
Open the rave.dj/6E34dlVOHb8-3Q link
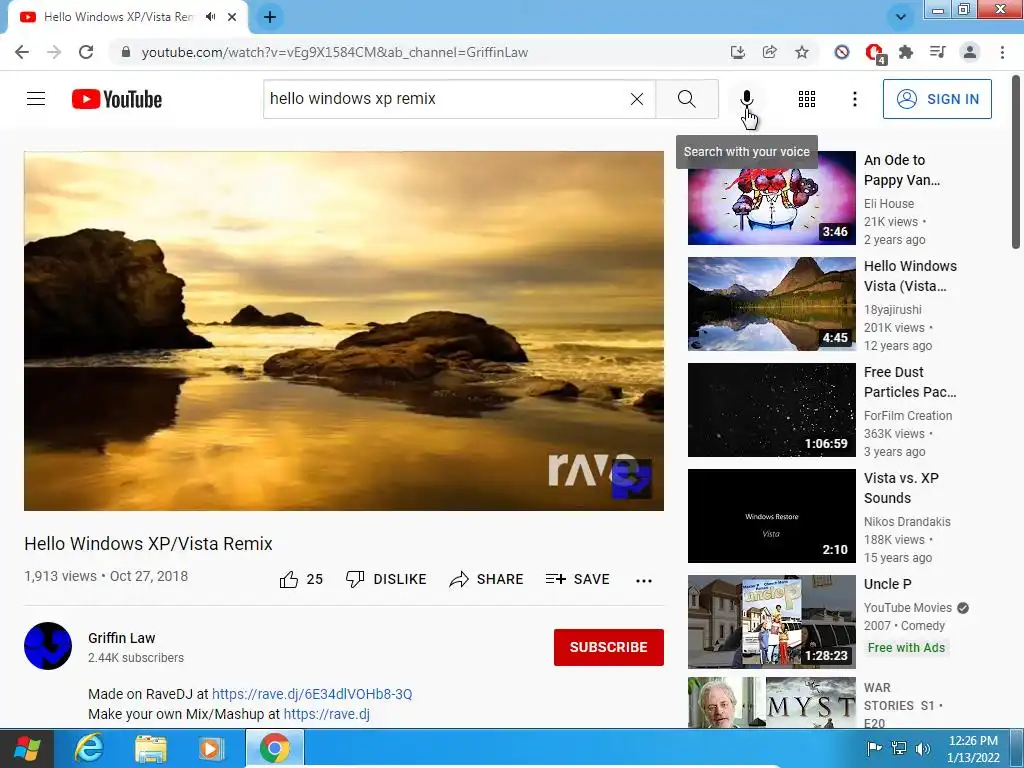(x=312, y=694)
